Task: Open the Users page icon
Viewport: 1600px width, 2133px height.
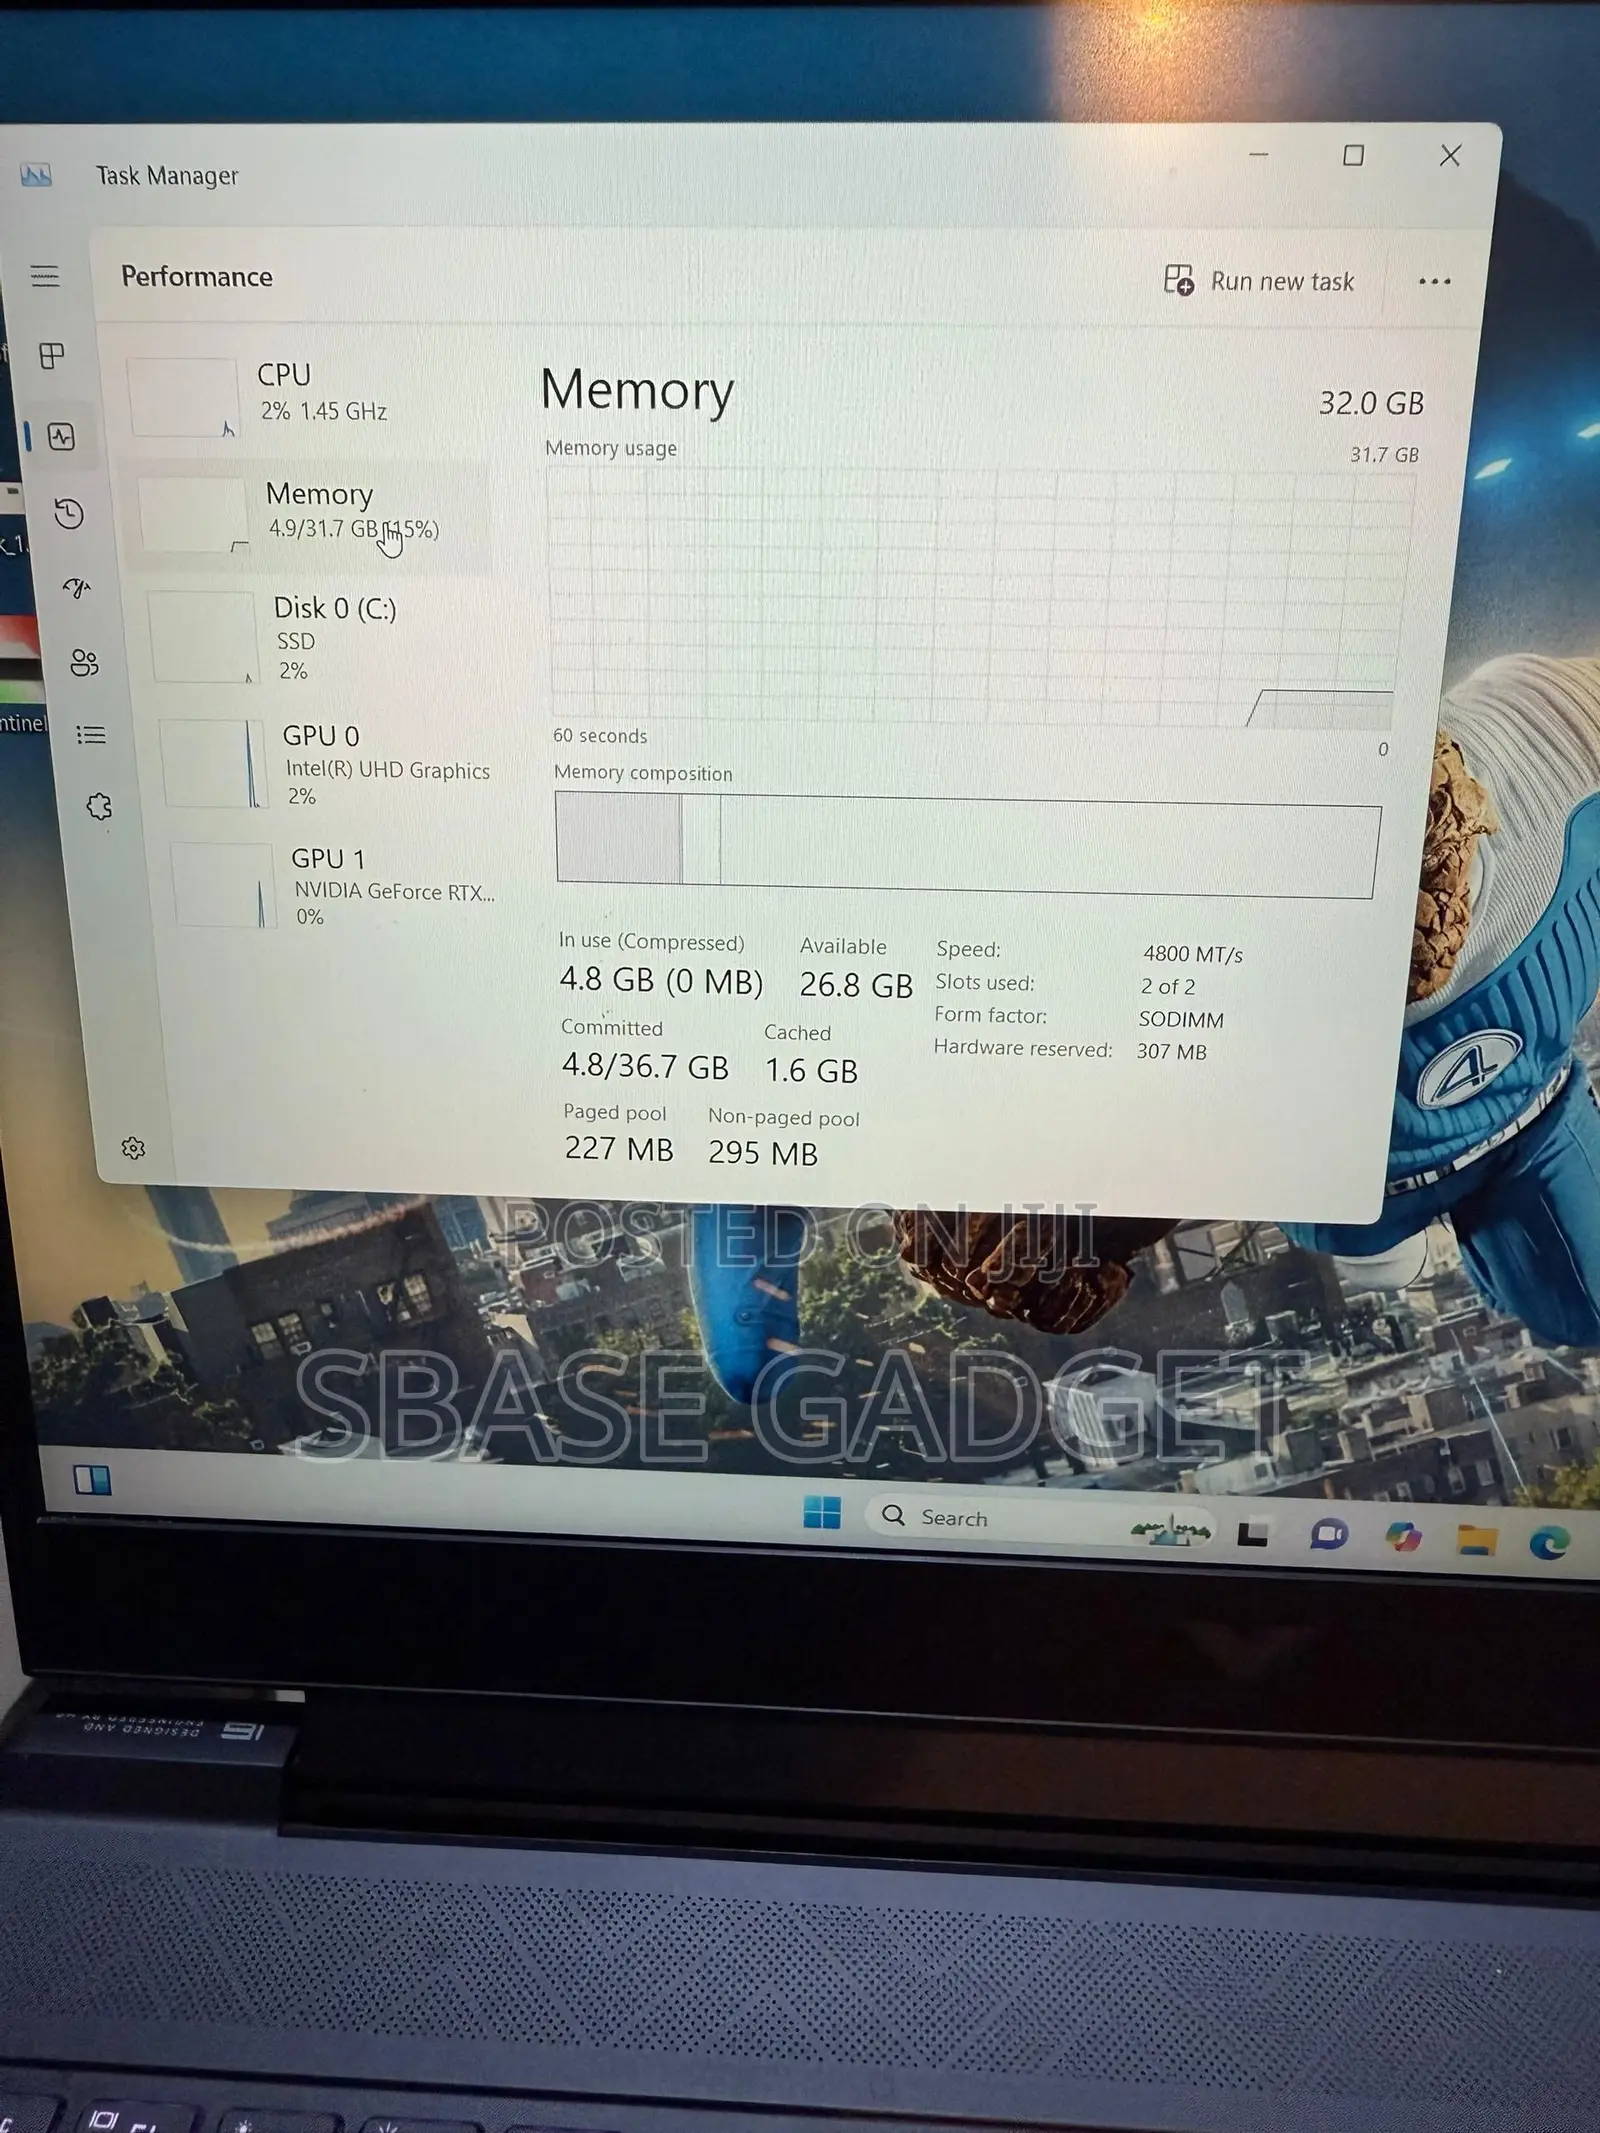Action: pos(85,663)
